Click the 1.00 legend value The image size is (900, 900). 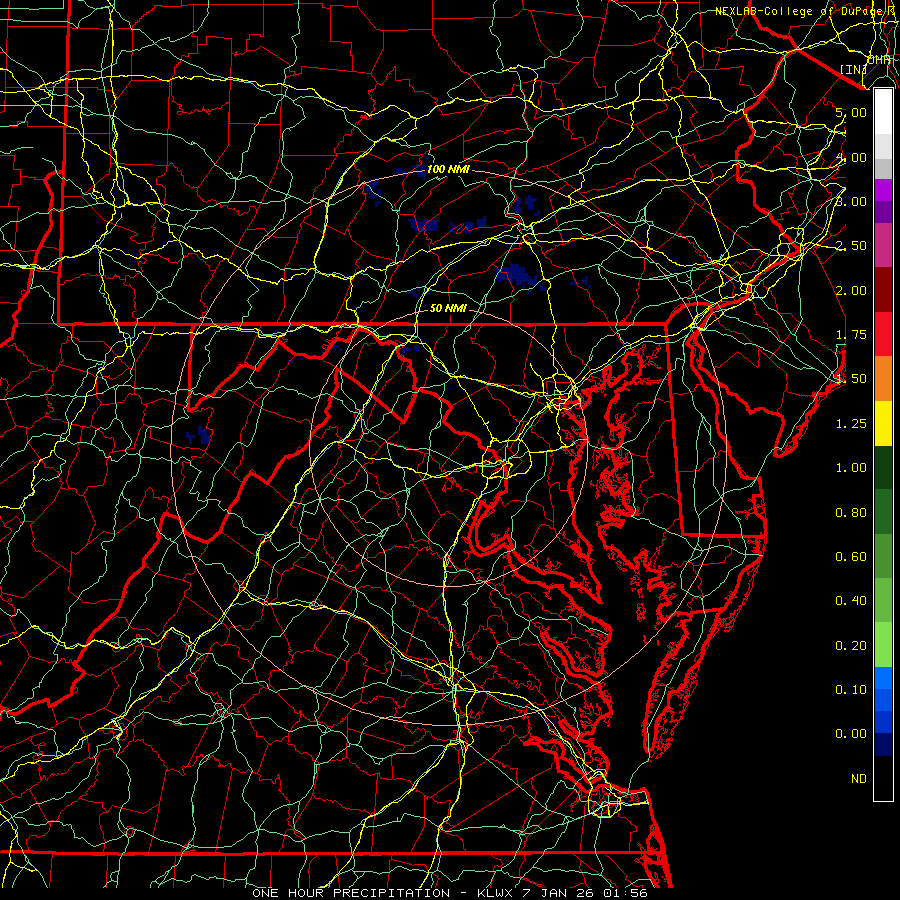851,468
